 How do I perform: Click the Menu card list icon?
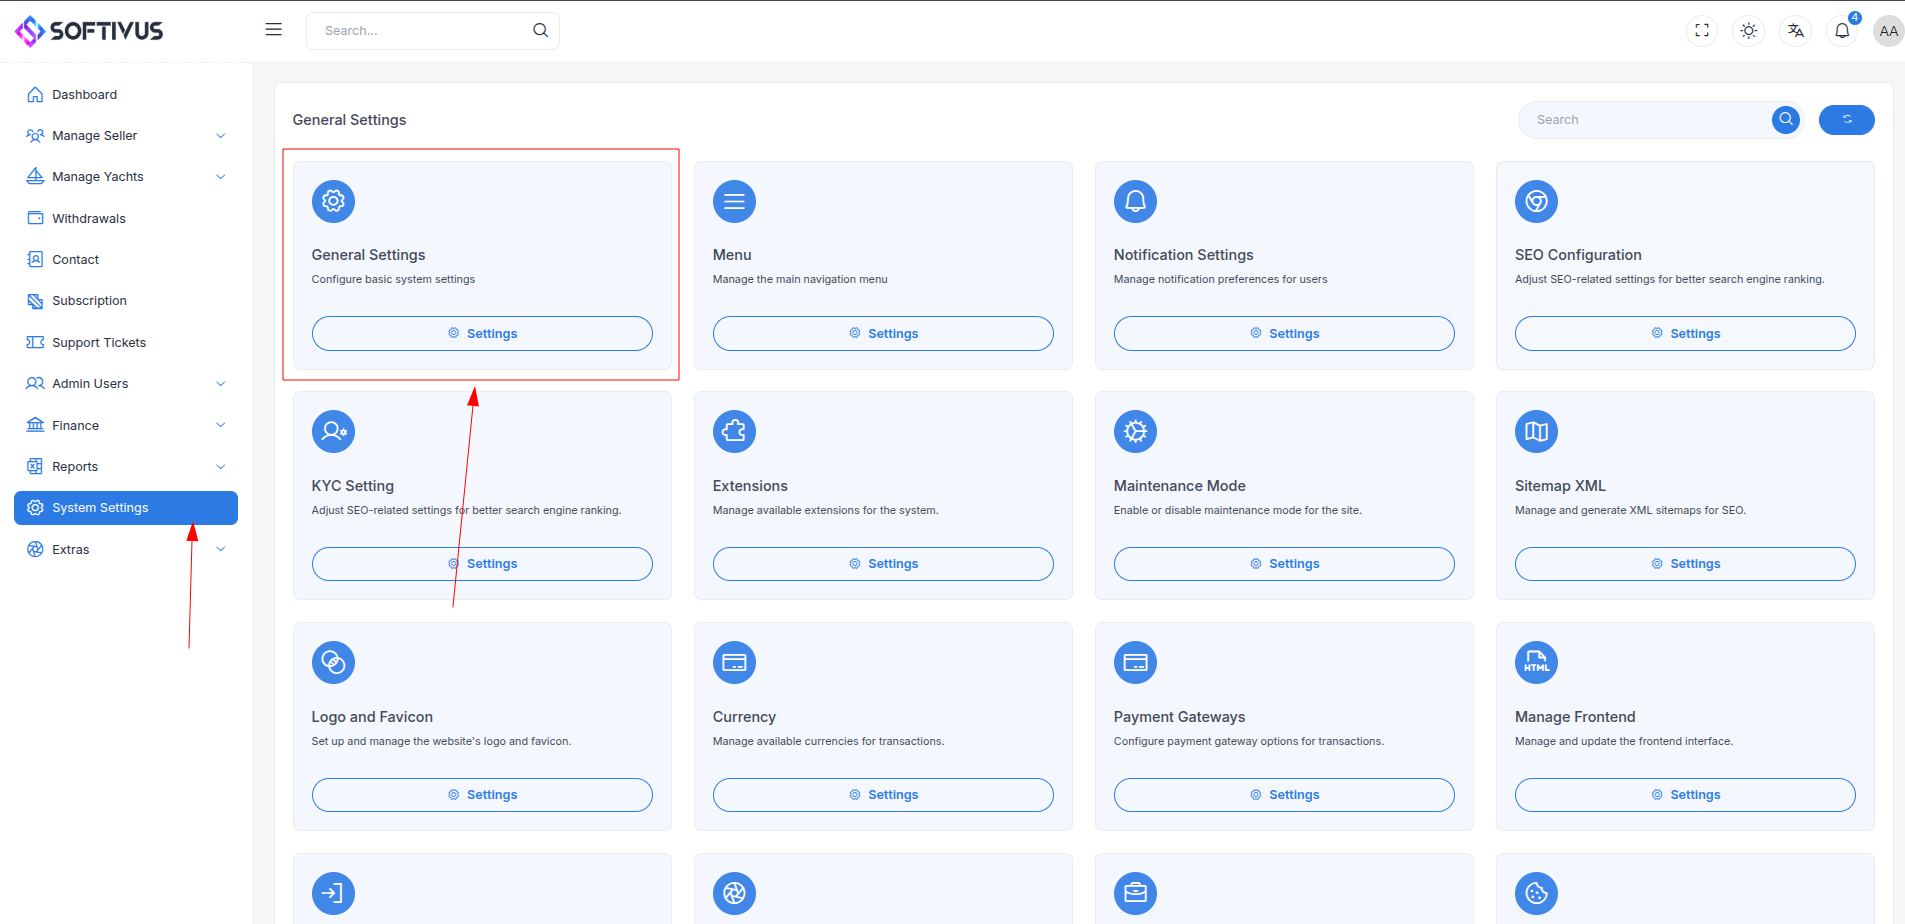coord(734,201)
